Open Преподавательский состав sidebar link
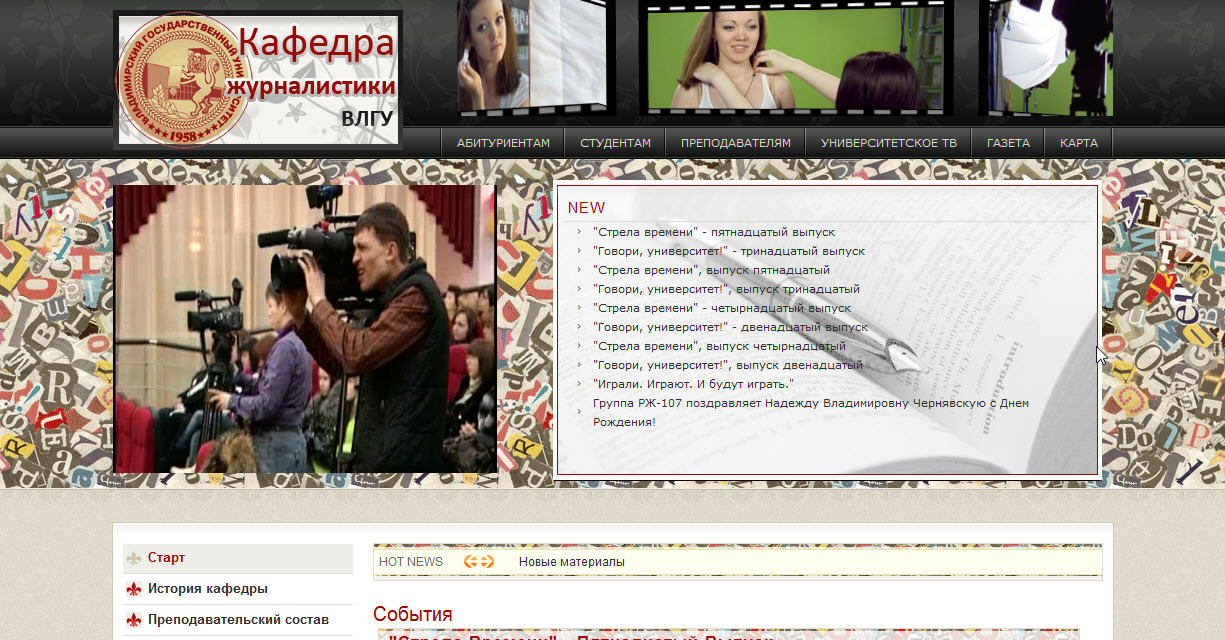Screen dimensions: 1225x640 pyautogui.click(x=238, y=621)
